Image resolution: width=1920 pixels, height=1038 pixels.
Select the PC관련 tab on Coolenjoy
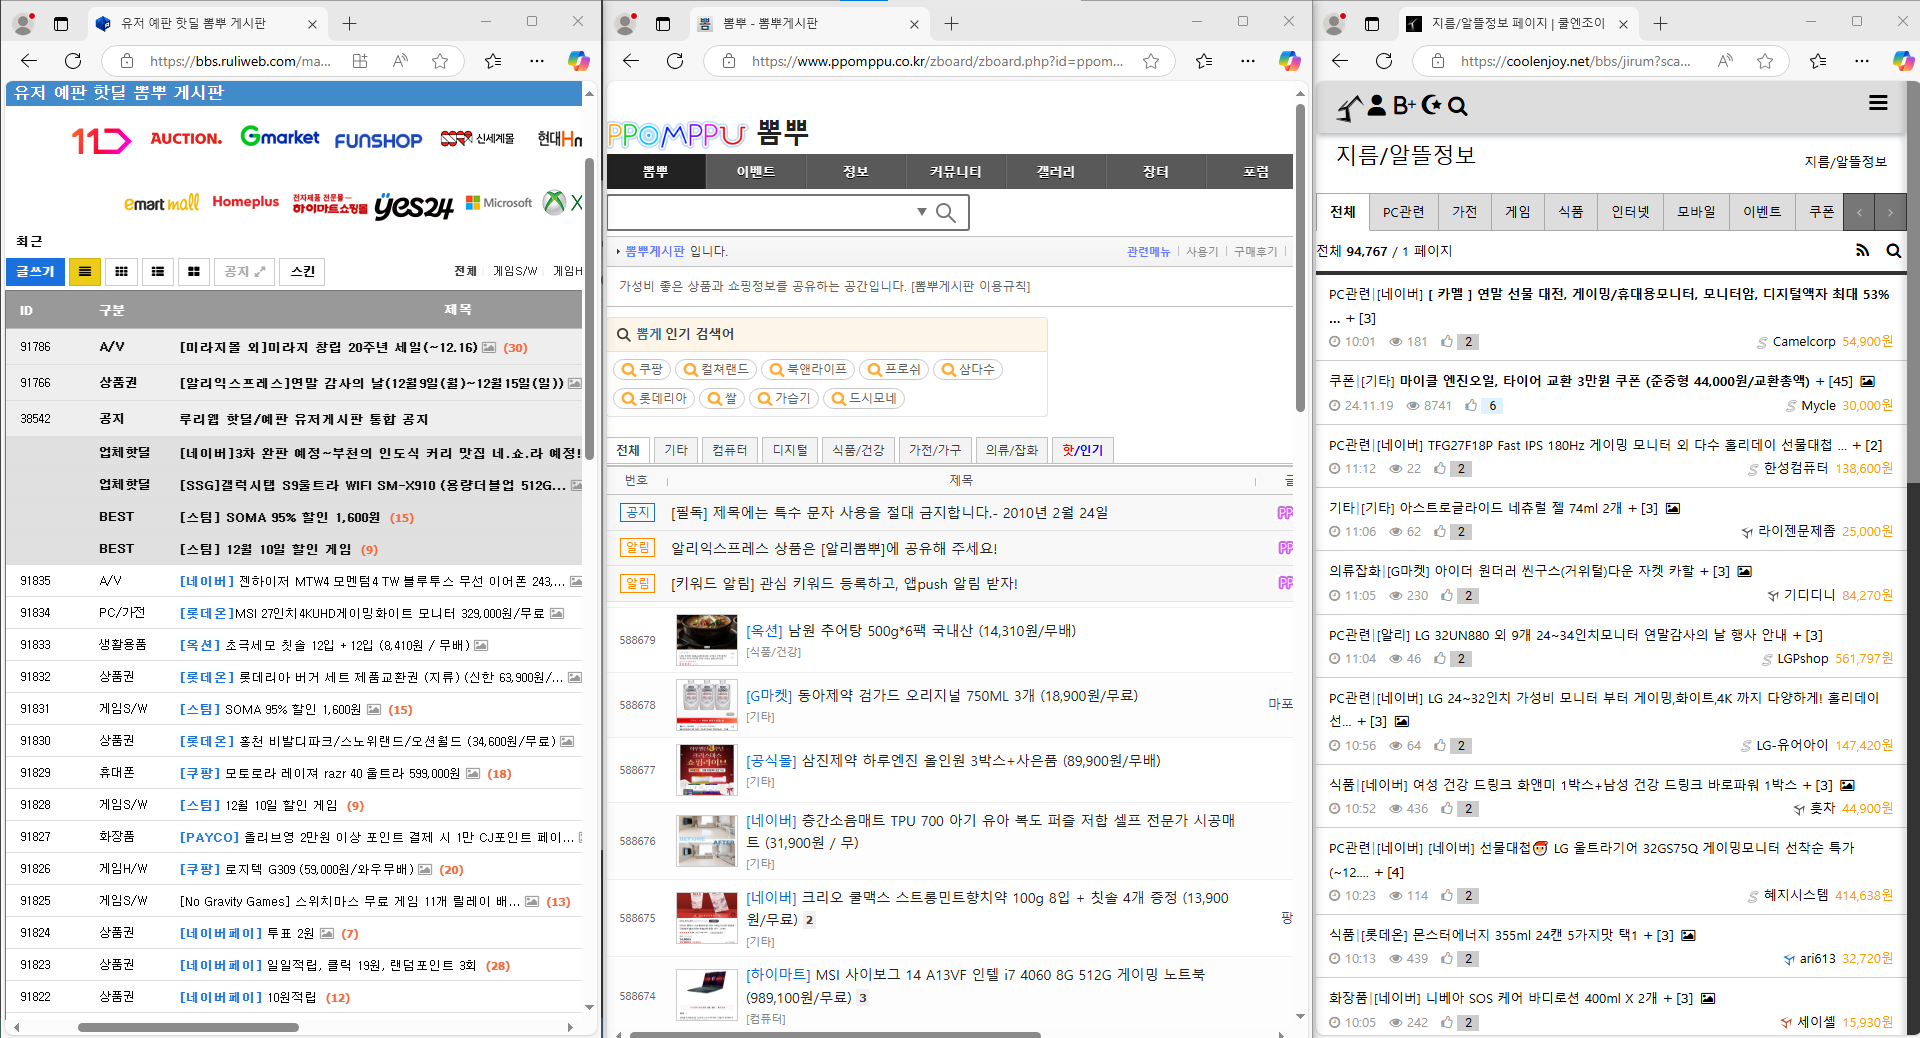point(1403,212)
